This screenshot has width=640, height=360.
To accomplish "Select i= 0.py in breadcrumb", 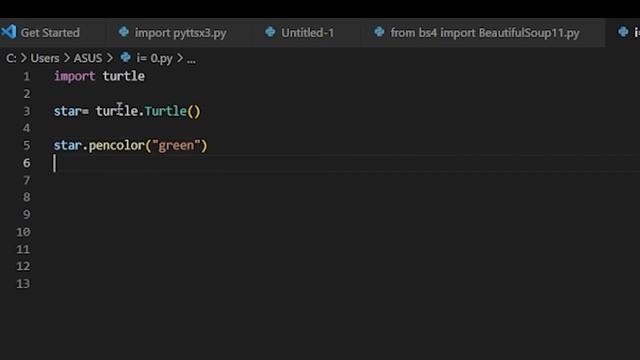I will [x=154, y=58].
